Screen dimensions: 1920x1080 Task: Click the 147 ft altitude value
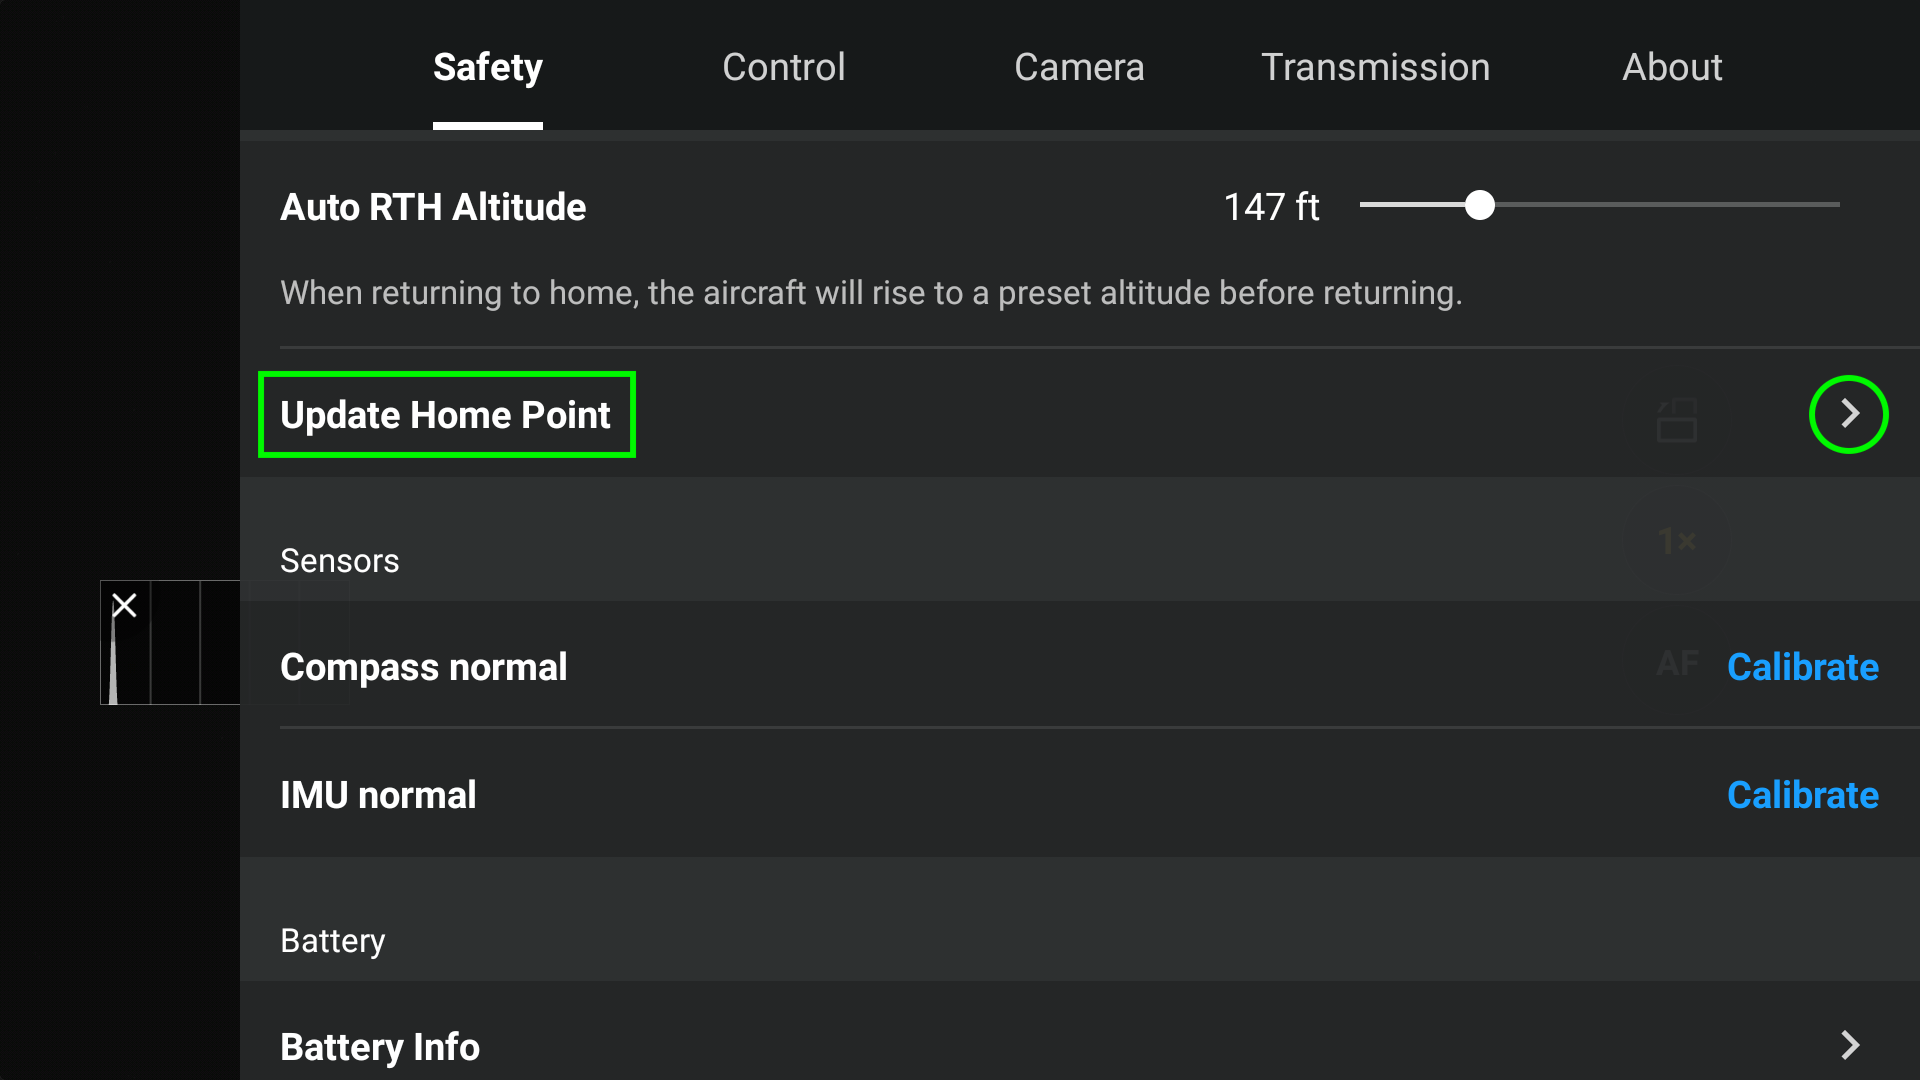click(1271, 207)
